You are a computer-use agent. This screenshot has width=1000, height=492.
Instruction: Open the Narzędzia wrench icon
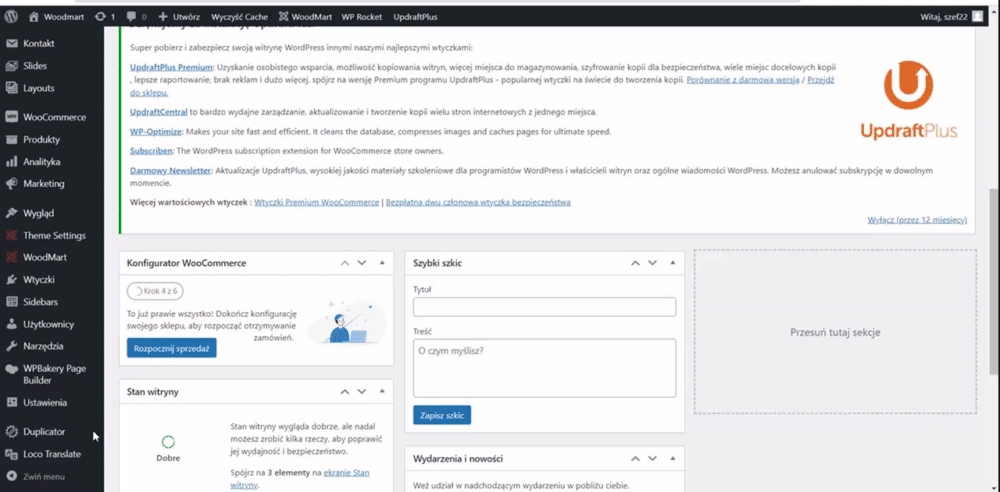click(x=11, y=346)
